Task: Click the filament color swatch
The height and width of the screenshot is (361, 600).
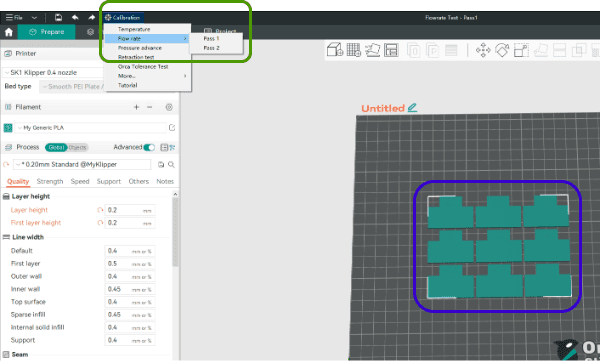Action: click(8, 128)
